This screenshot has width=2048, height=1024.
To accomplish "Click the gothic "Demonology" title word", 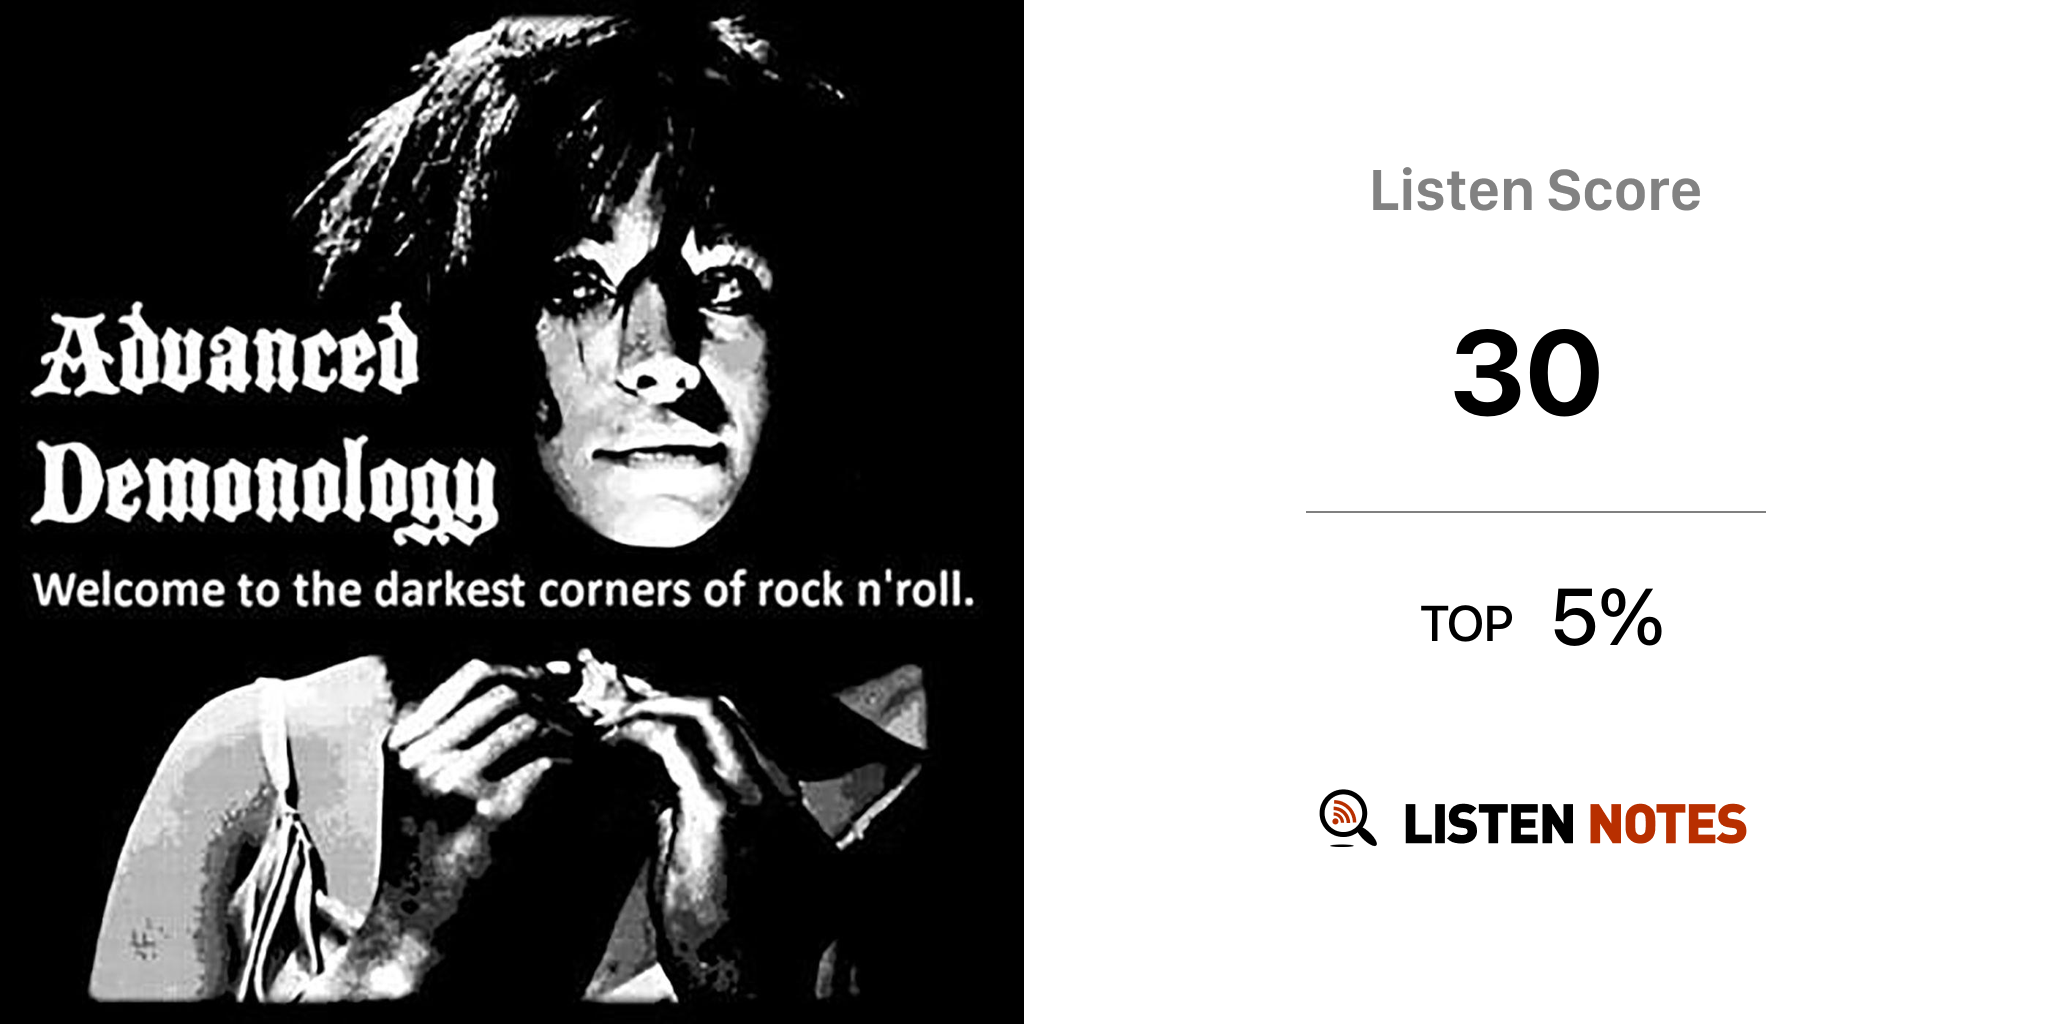I will click(x=267, y=488).
